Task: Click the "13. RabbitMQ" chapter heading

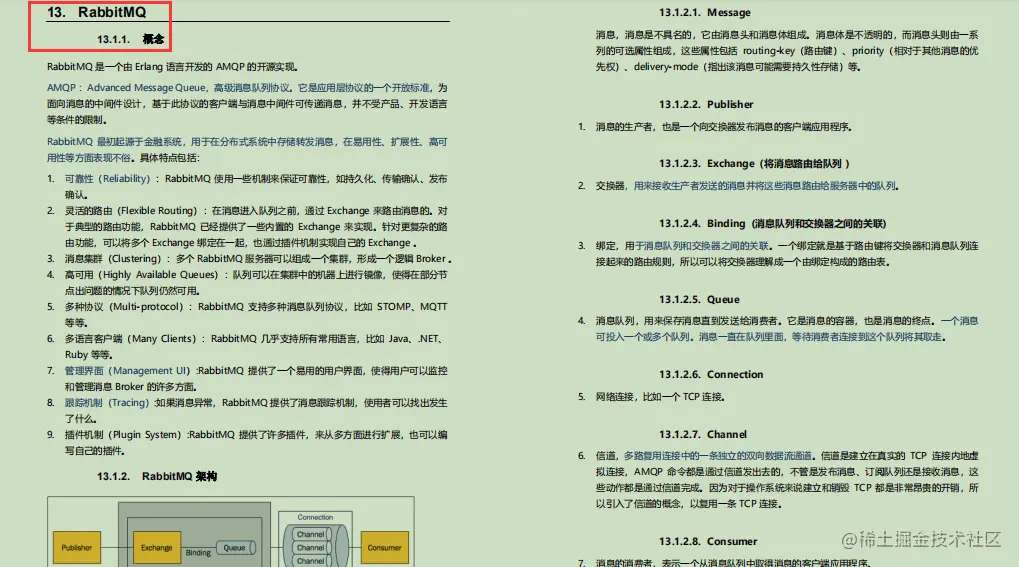Action: pyautogui.click(x=97, y=12)
